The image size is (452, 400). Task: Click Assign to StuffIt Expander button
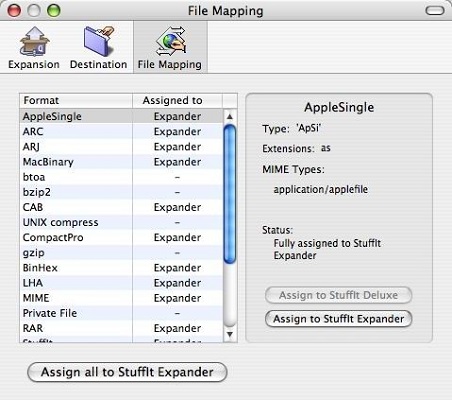[x=338, y=319]
